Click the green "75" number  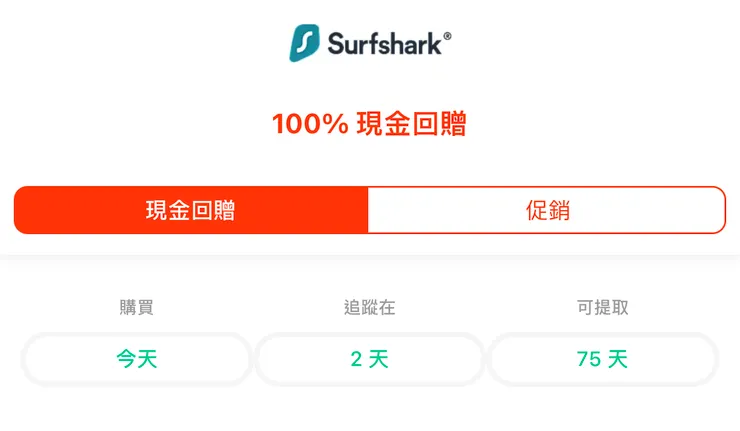(x=589, y=359)
